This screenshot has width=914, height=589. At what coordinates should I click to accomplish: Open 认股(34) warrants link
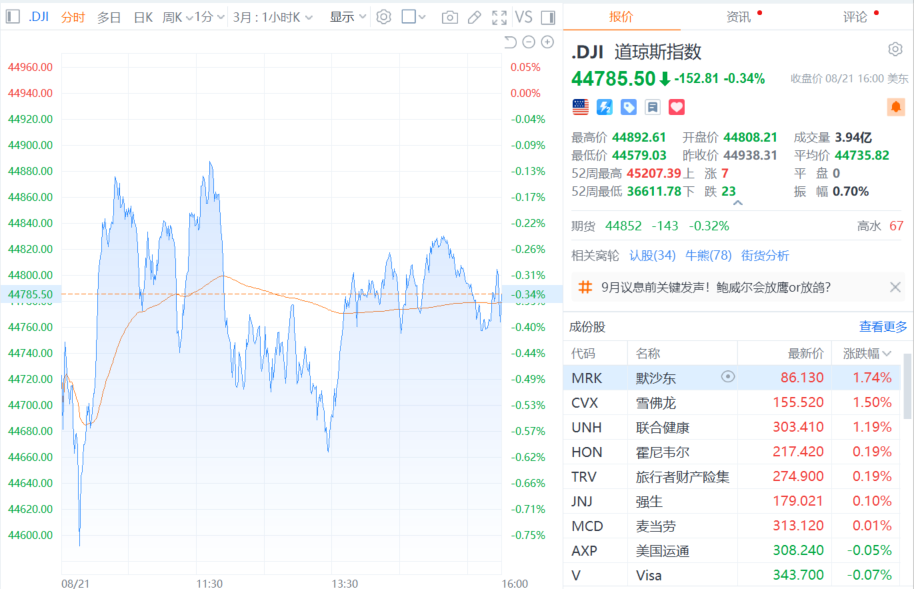(x=652, y=255)
